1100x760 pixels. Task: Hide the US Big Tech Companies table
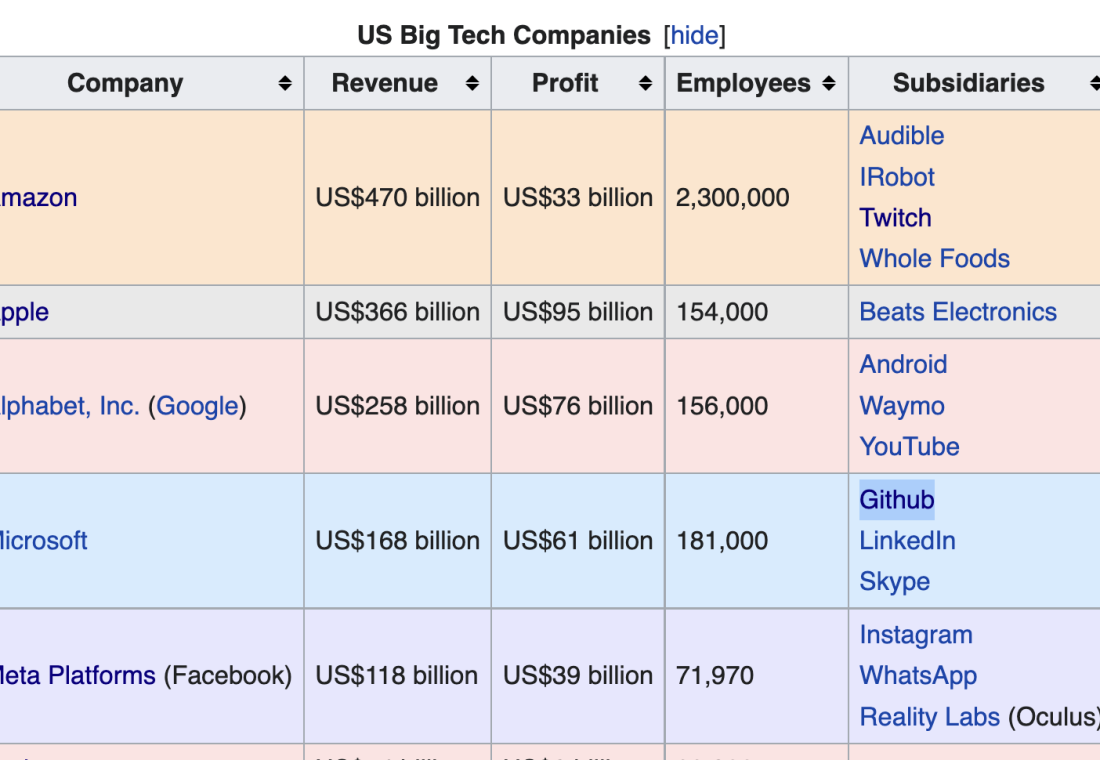click(x=695, y=35)
